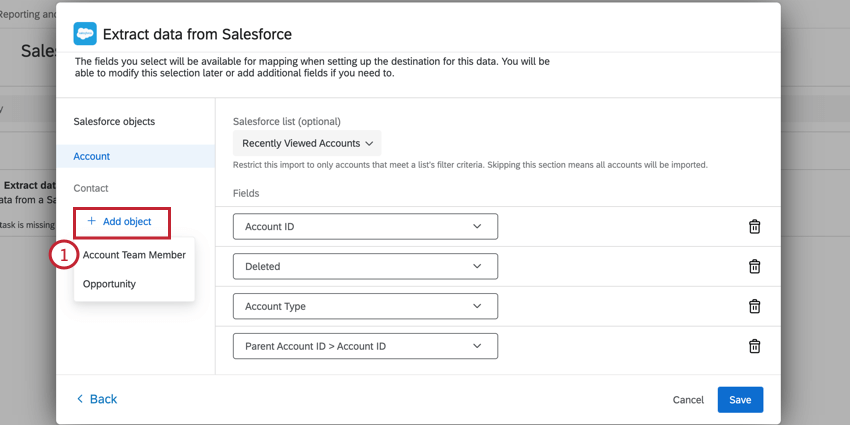The height and width of the screenshot is (425, 850).
Task: Delete the Account ID field row
Action: [x=754, y=227]
